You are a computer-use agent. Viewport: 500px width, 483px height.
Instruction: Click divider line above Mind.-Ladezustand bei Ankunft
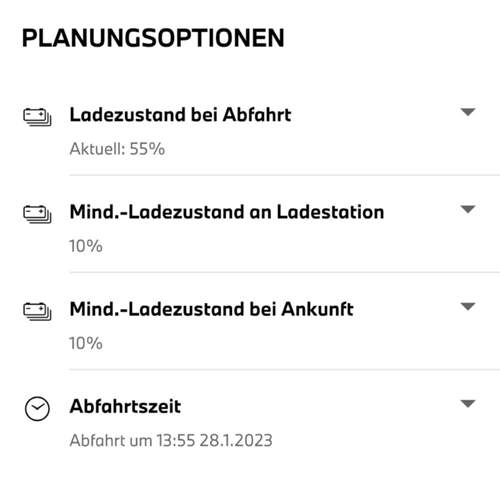click(x=285, y=272)
